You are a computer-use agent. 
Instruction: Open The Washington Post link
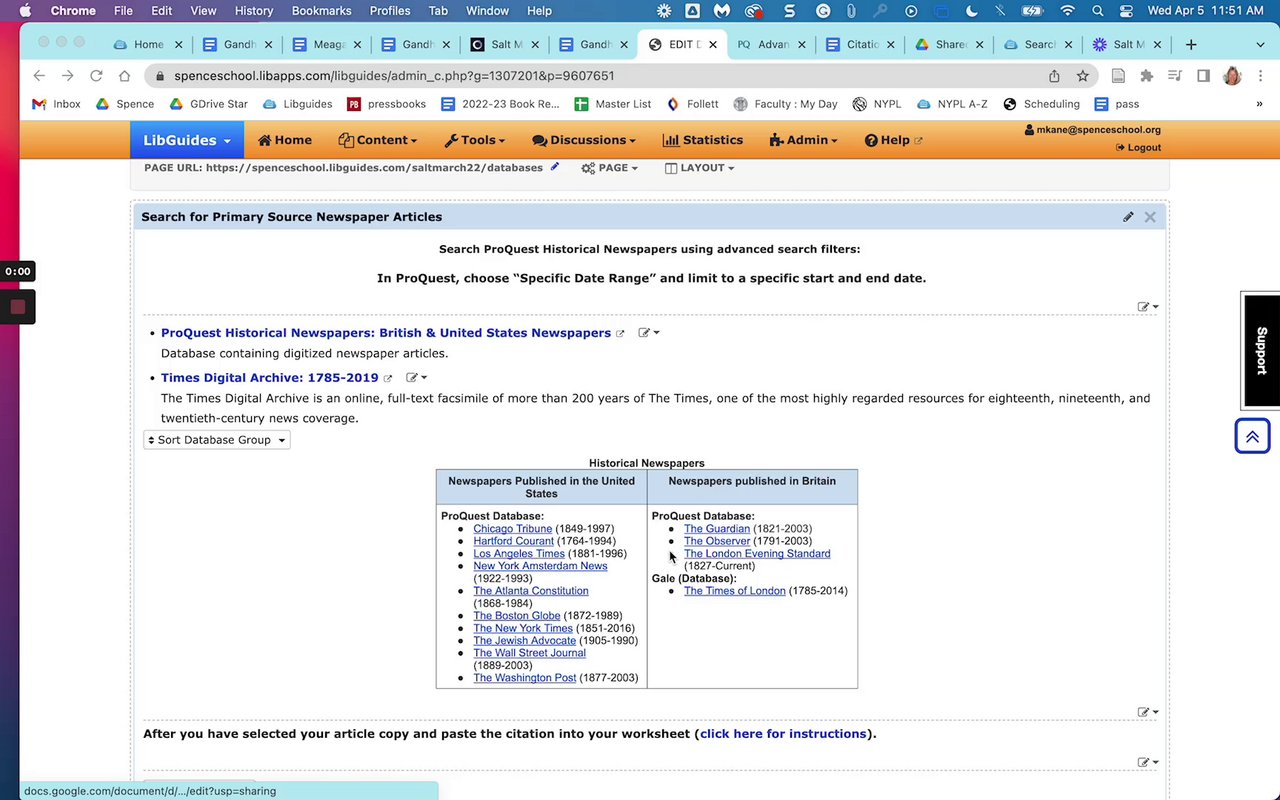point(525,678)
